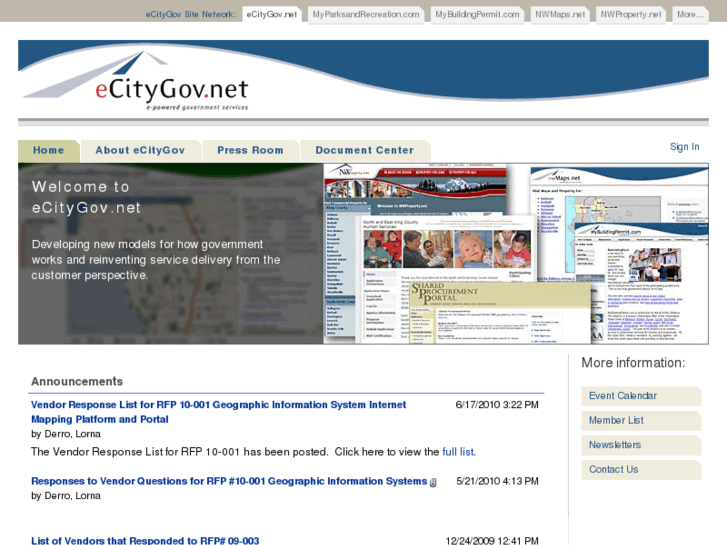Click the 12/24/2009 12:41 PM timestamp
This screenshot has width=727, height=545.
coord(492,541)
